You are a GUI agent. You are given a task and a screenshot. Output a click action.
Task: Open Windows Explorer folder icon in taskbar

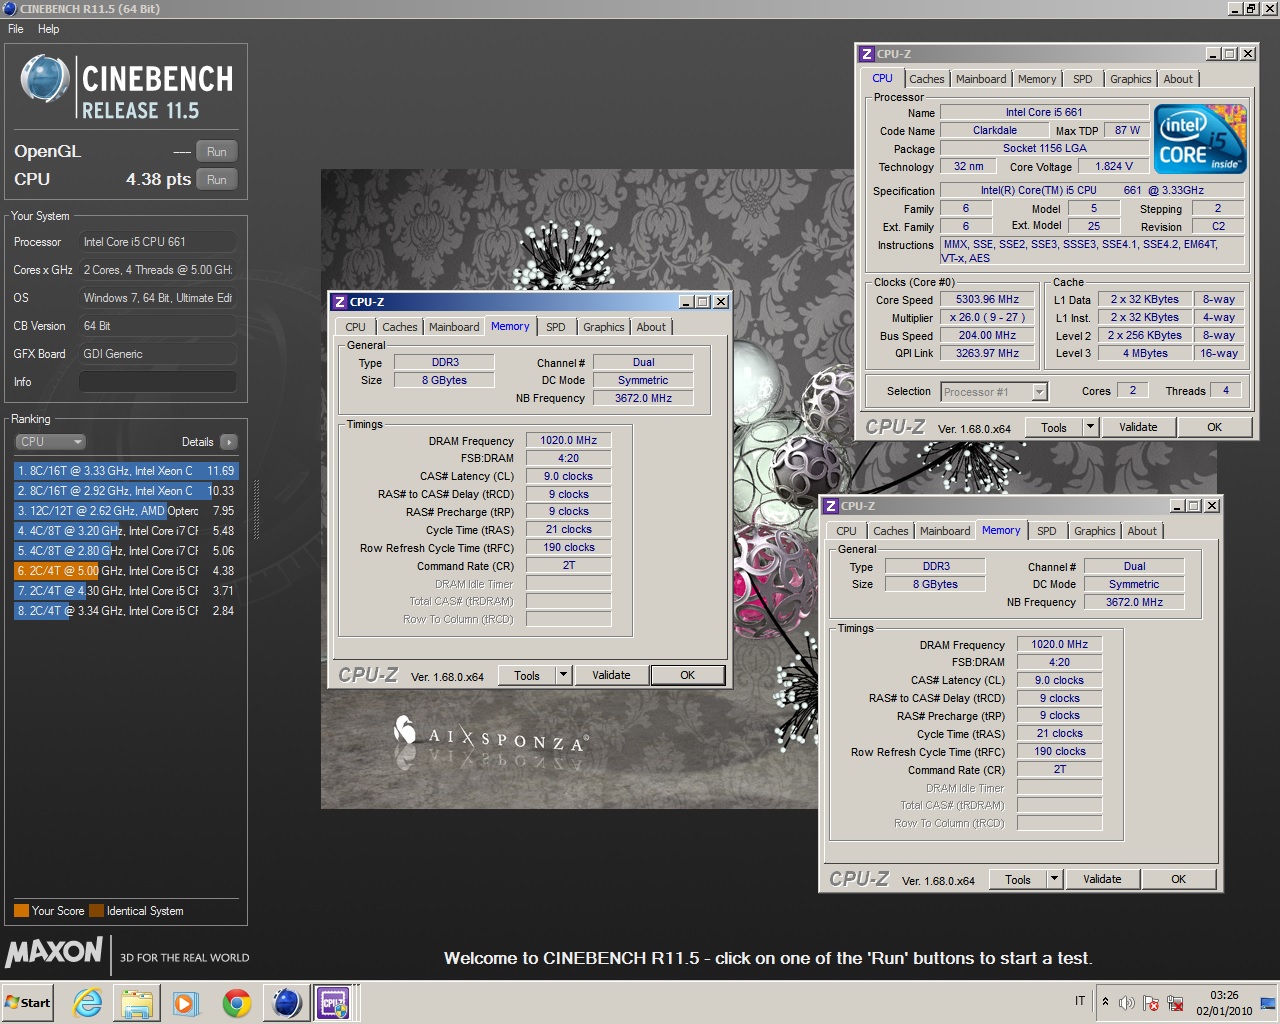[x=137, y=1003]
